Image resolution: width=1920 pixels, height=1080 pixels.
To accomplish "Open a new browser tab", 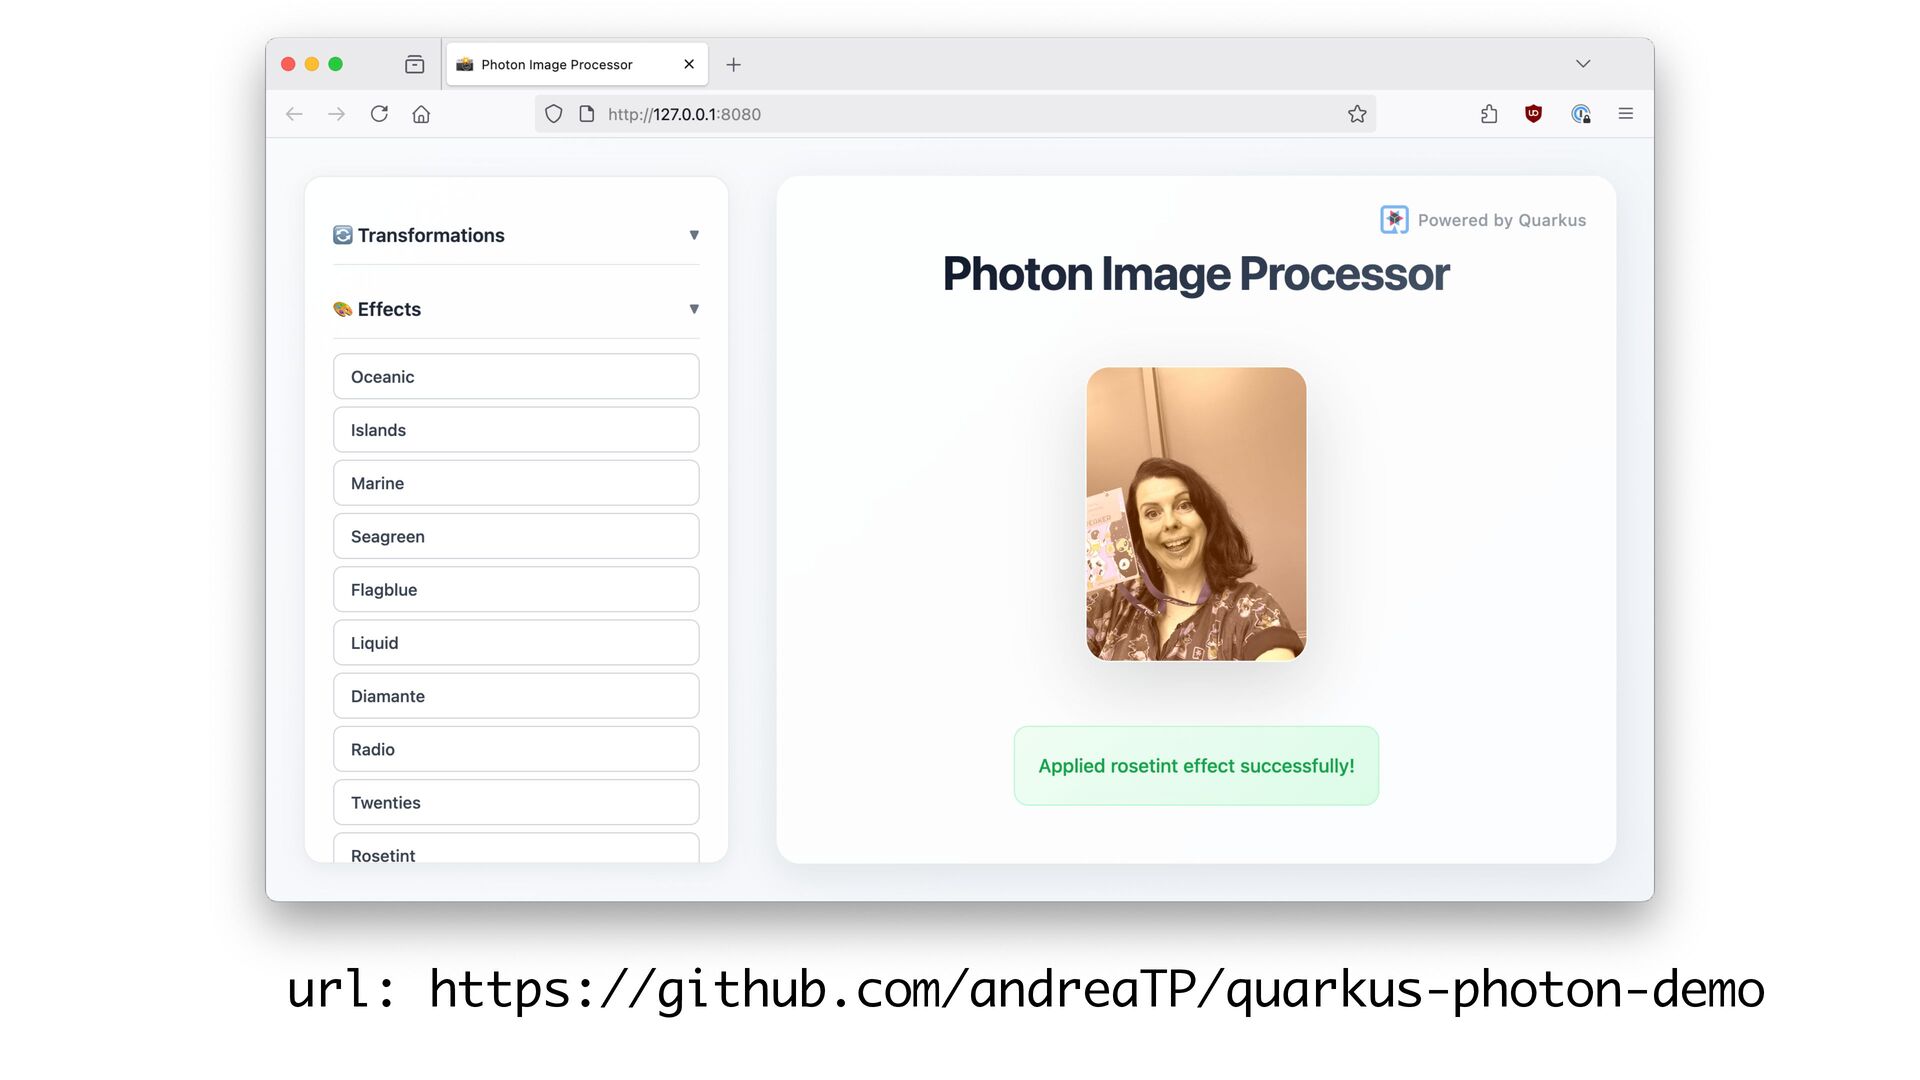I will [x=733, y=65].
